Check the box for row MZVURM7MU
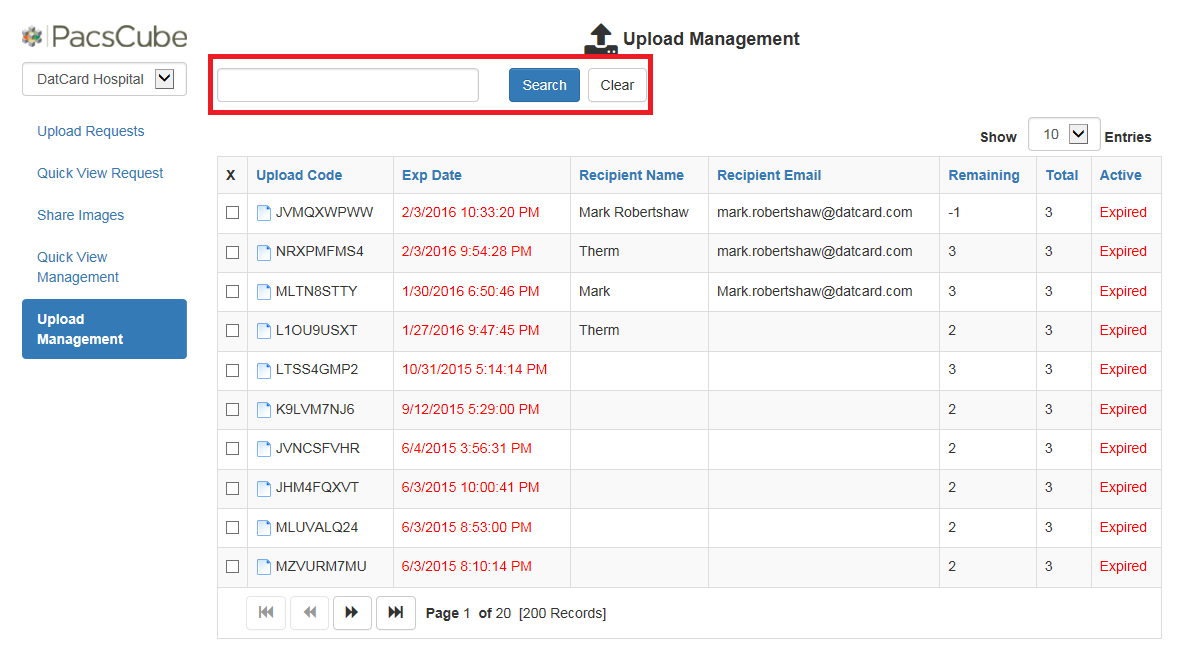 pos(232,567)
